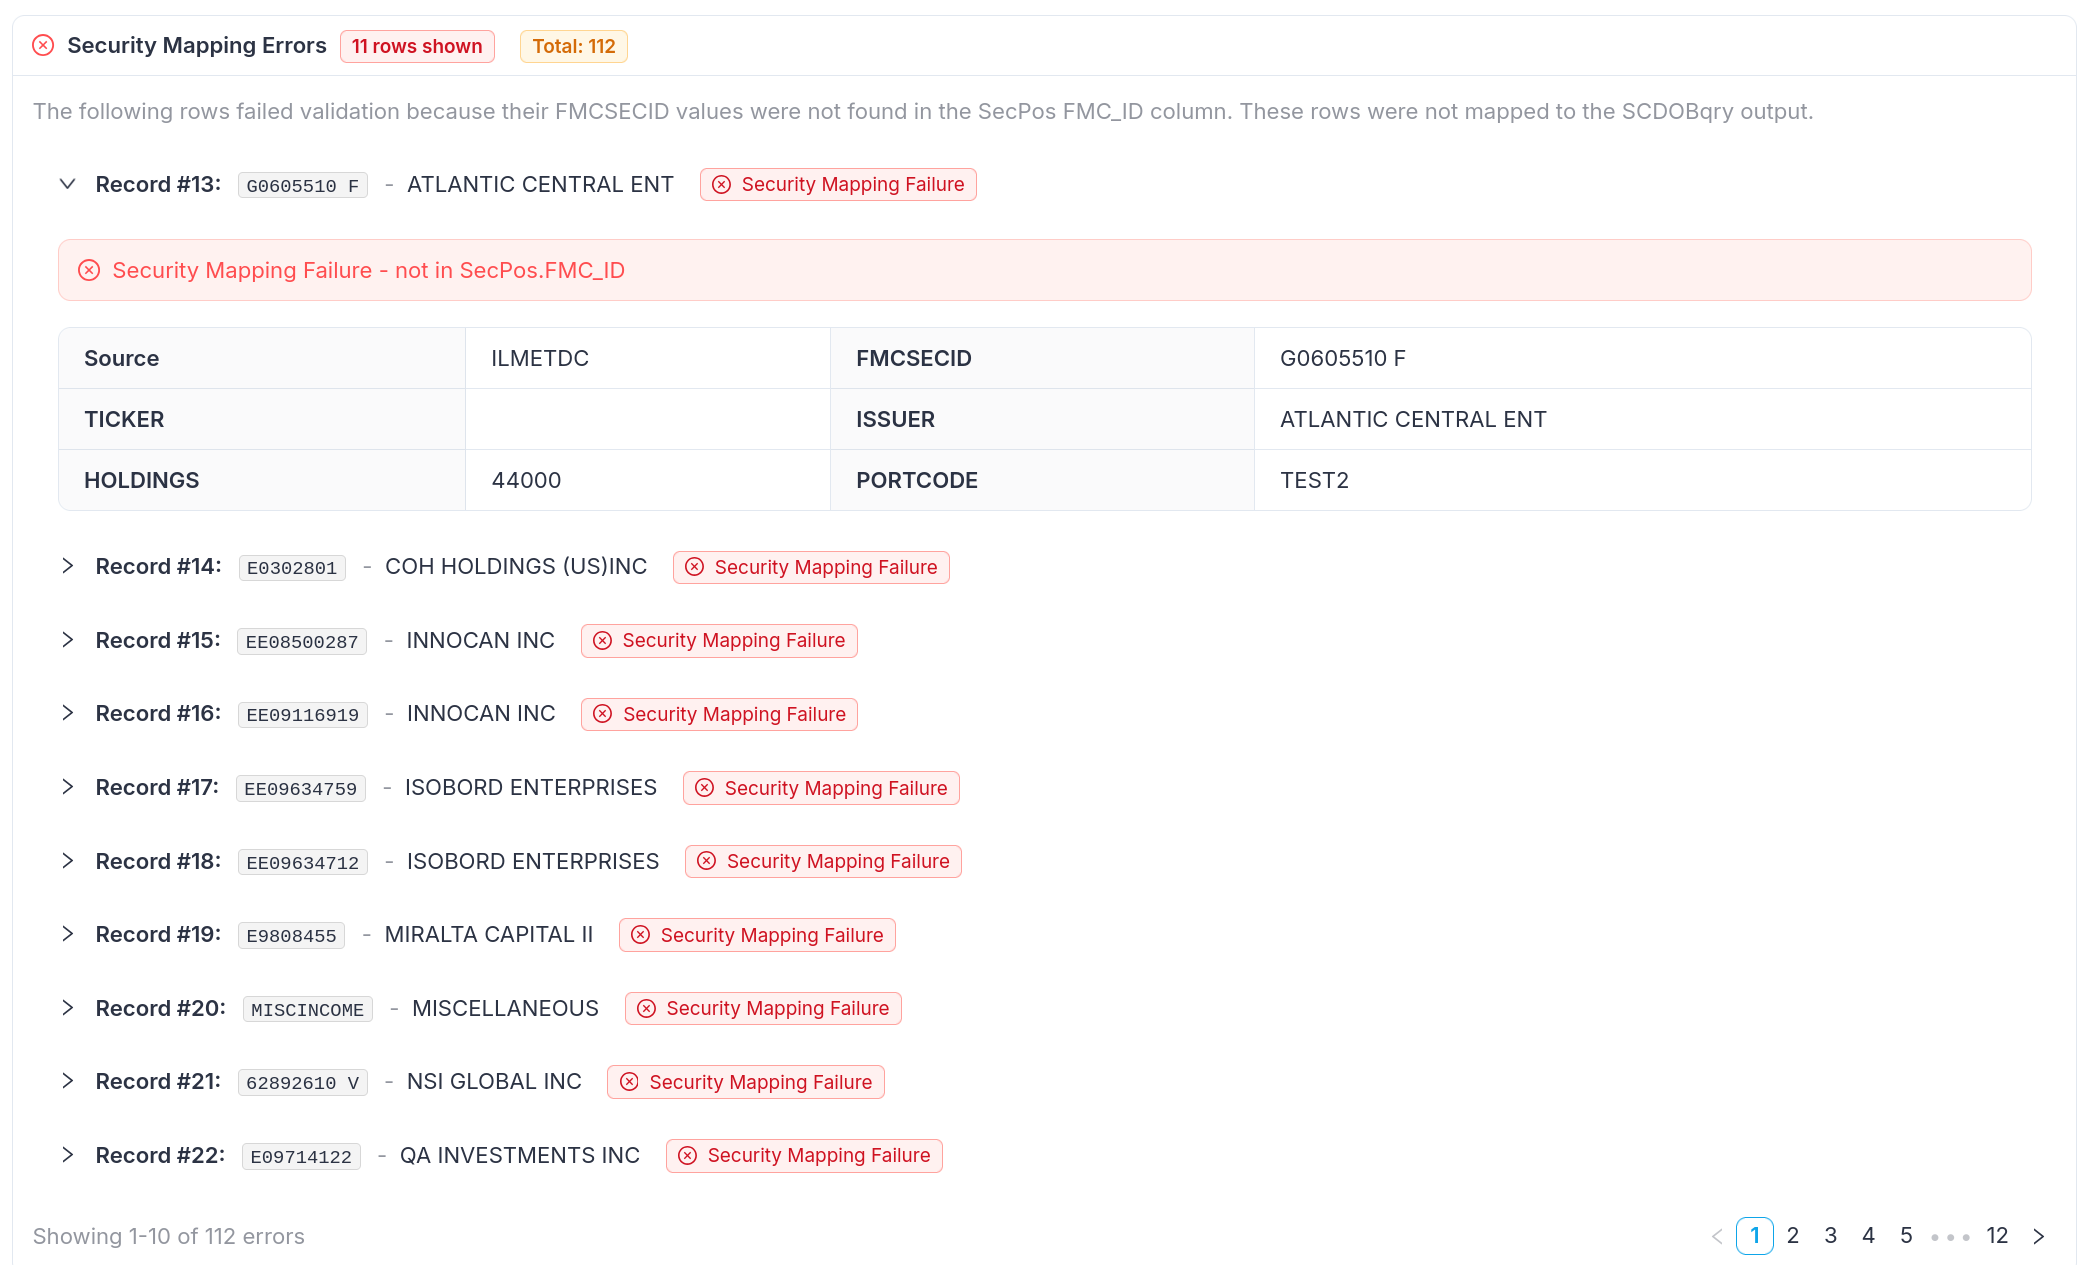
Task: Jump to last page 12
Action: coord(1997,1236)
